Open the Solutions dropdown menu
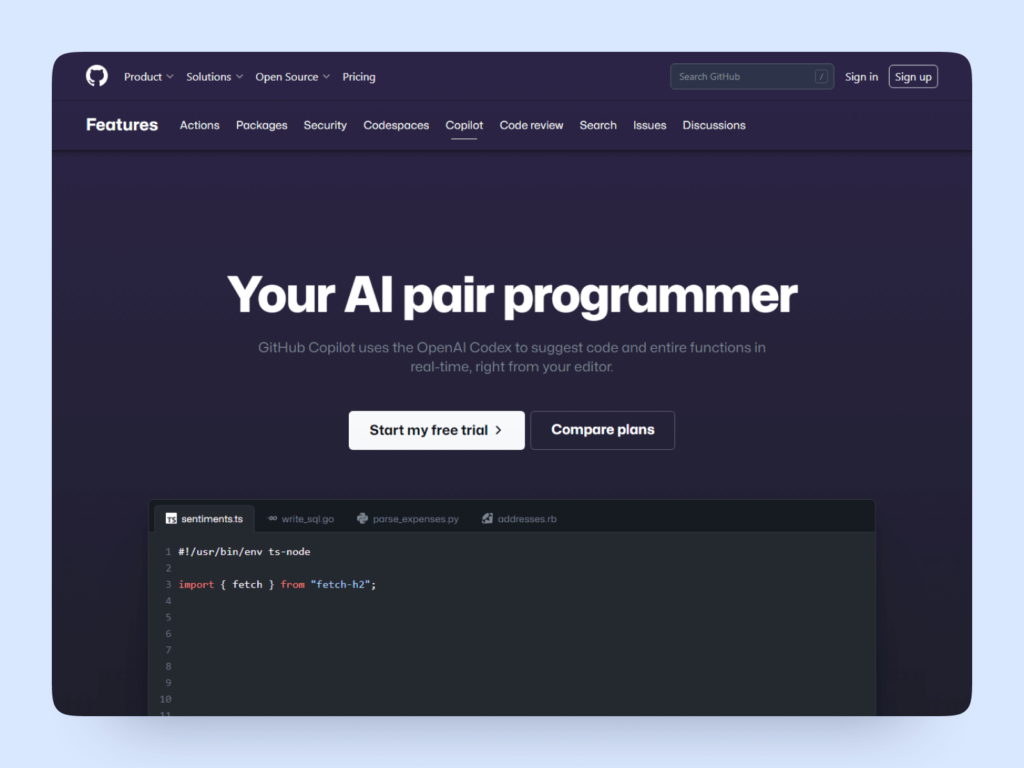1024x768 pixels. click(x=213, y=76)
